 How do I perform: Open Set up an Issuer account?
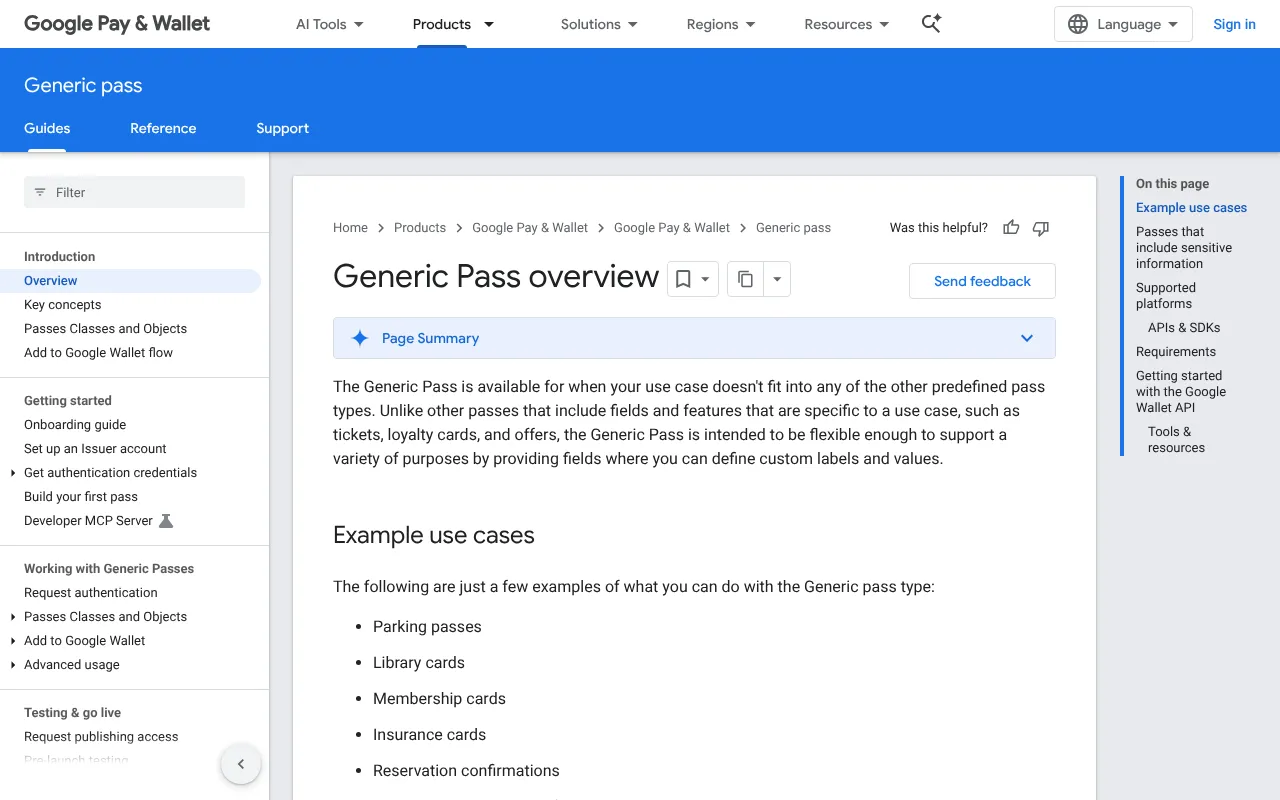pyautogui.click(x=95, y=449)
